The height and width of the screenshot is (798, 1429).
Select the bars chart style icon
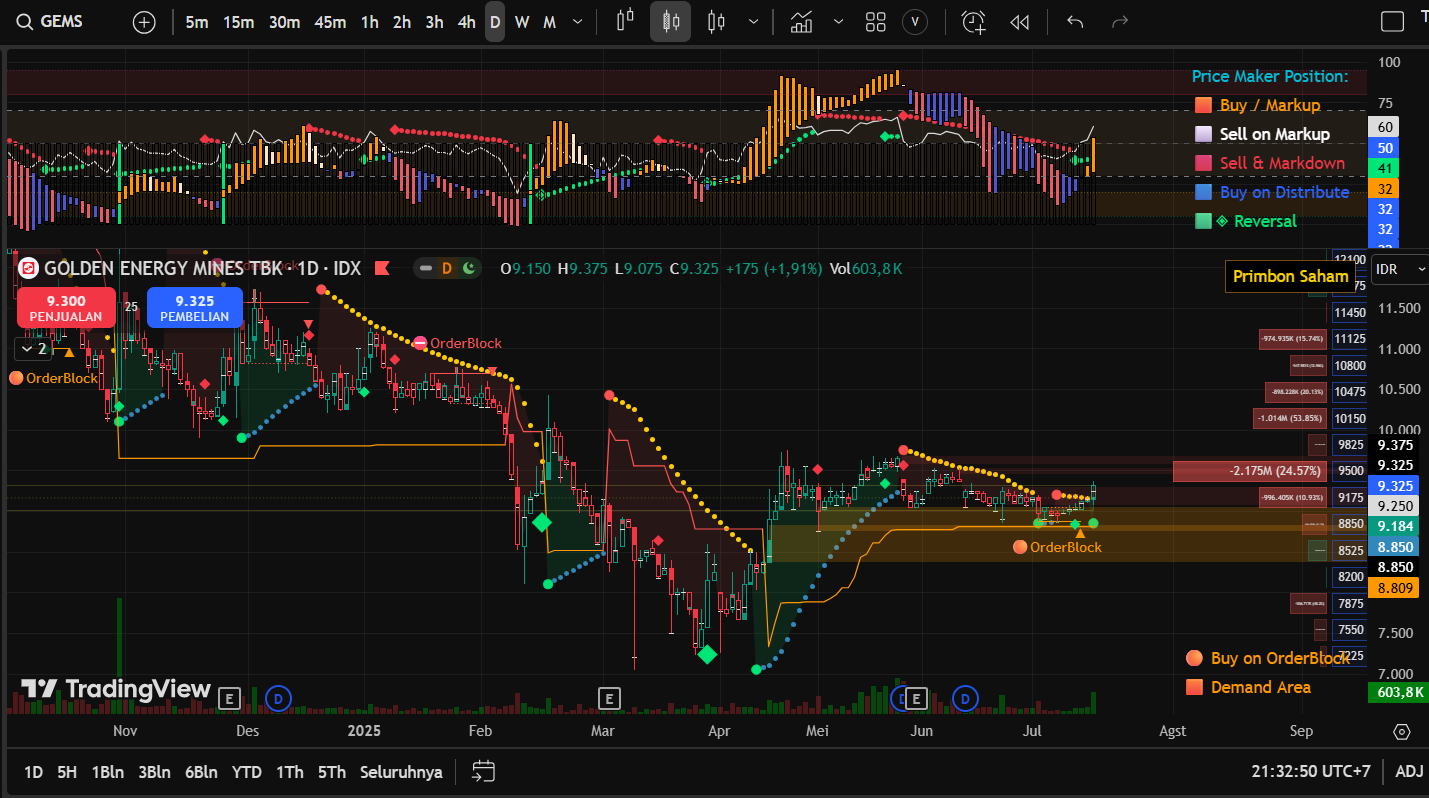pyautogui.click(x=626, y=21)
